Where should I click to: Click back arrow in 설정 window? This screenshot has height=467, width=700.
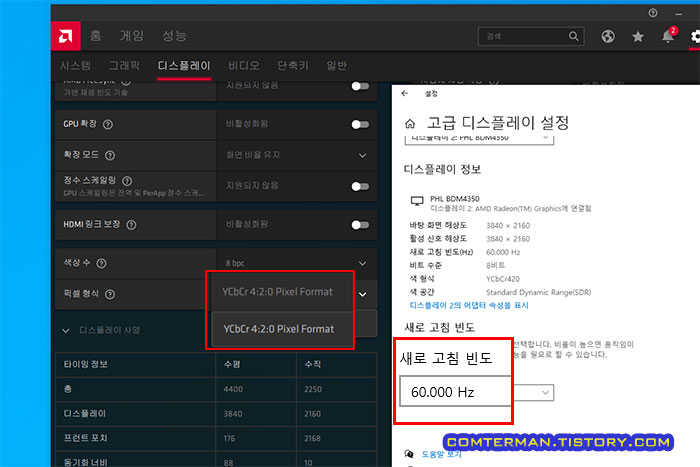(405, 93)
